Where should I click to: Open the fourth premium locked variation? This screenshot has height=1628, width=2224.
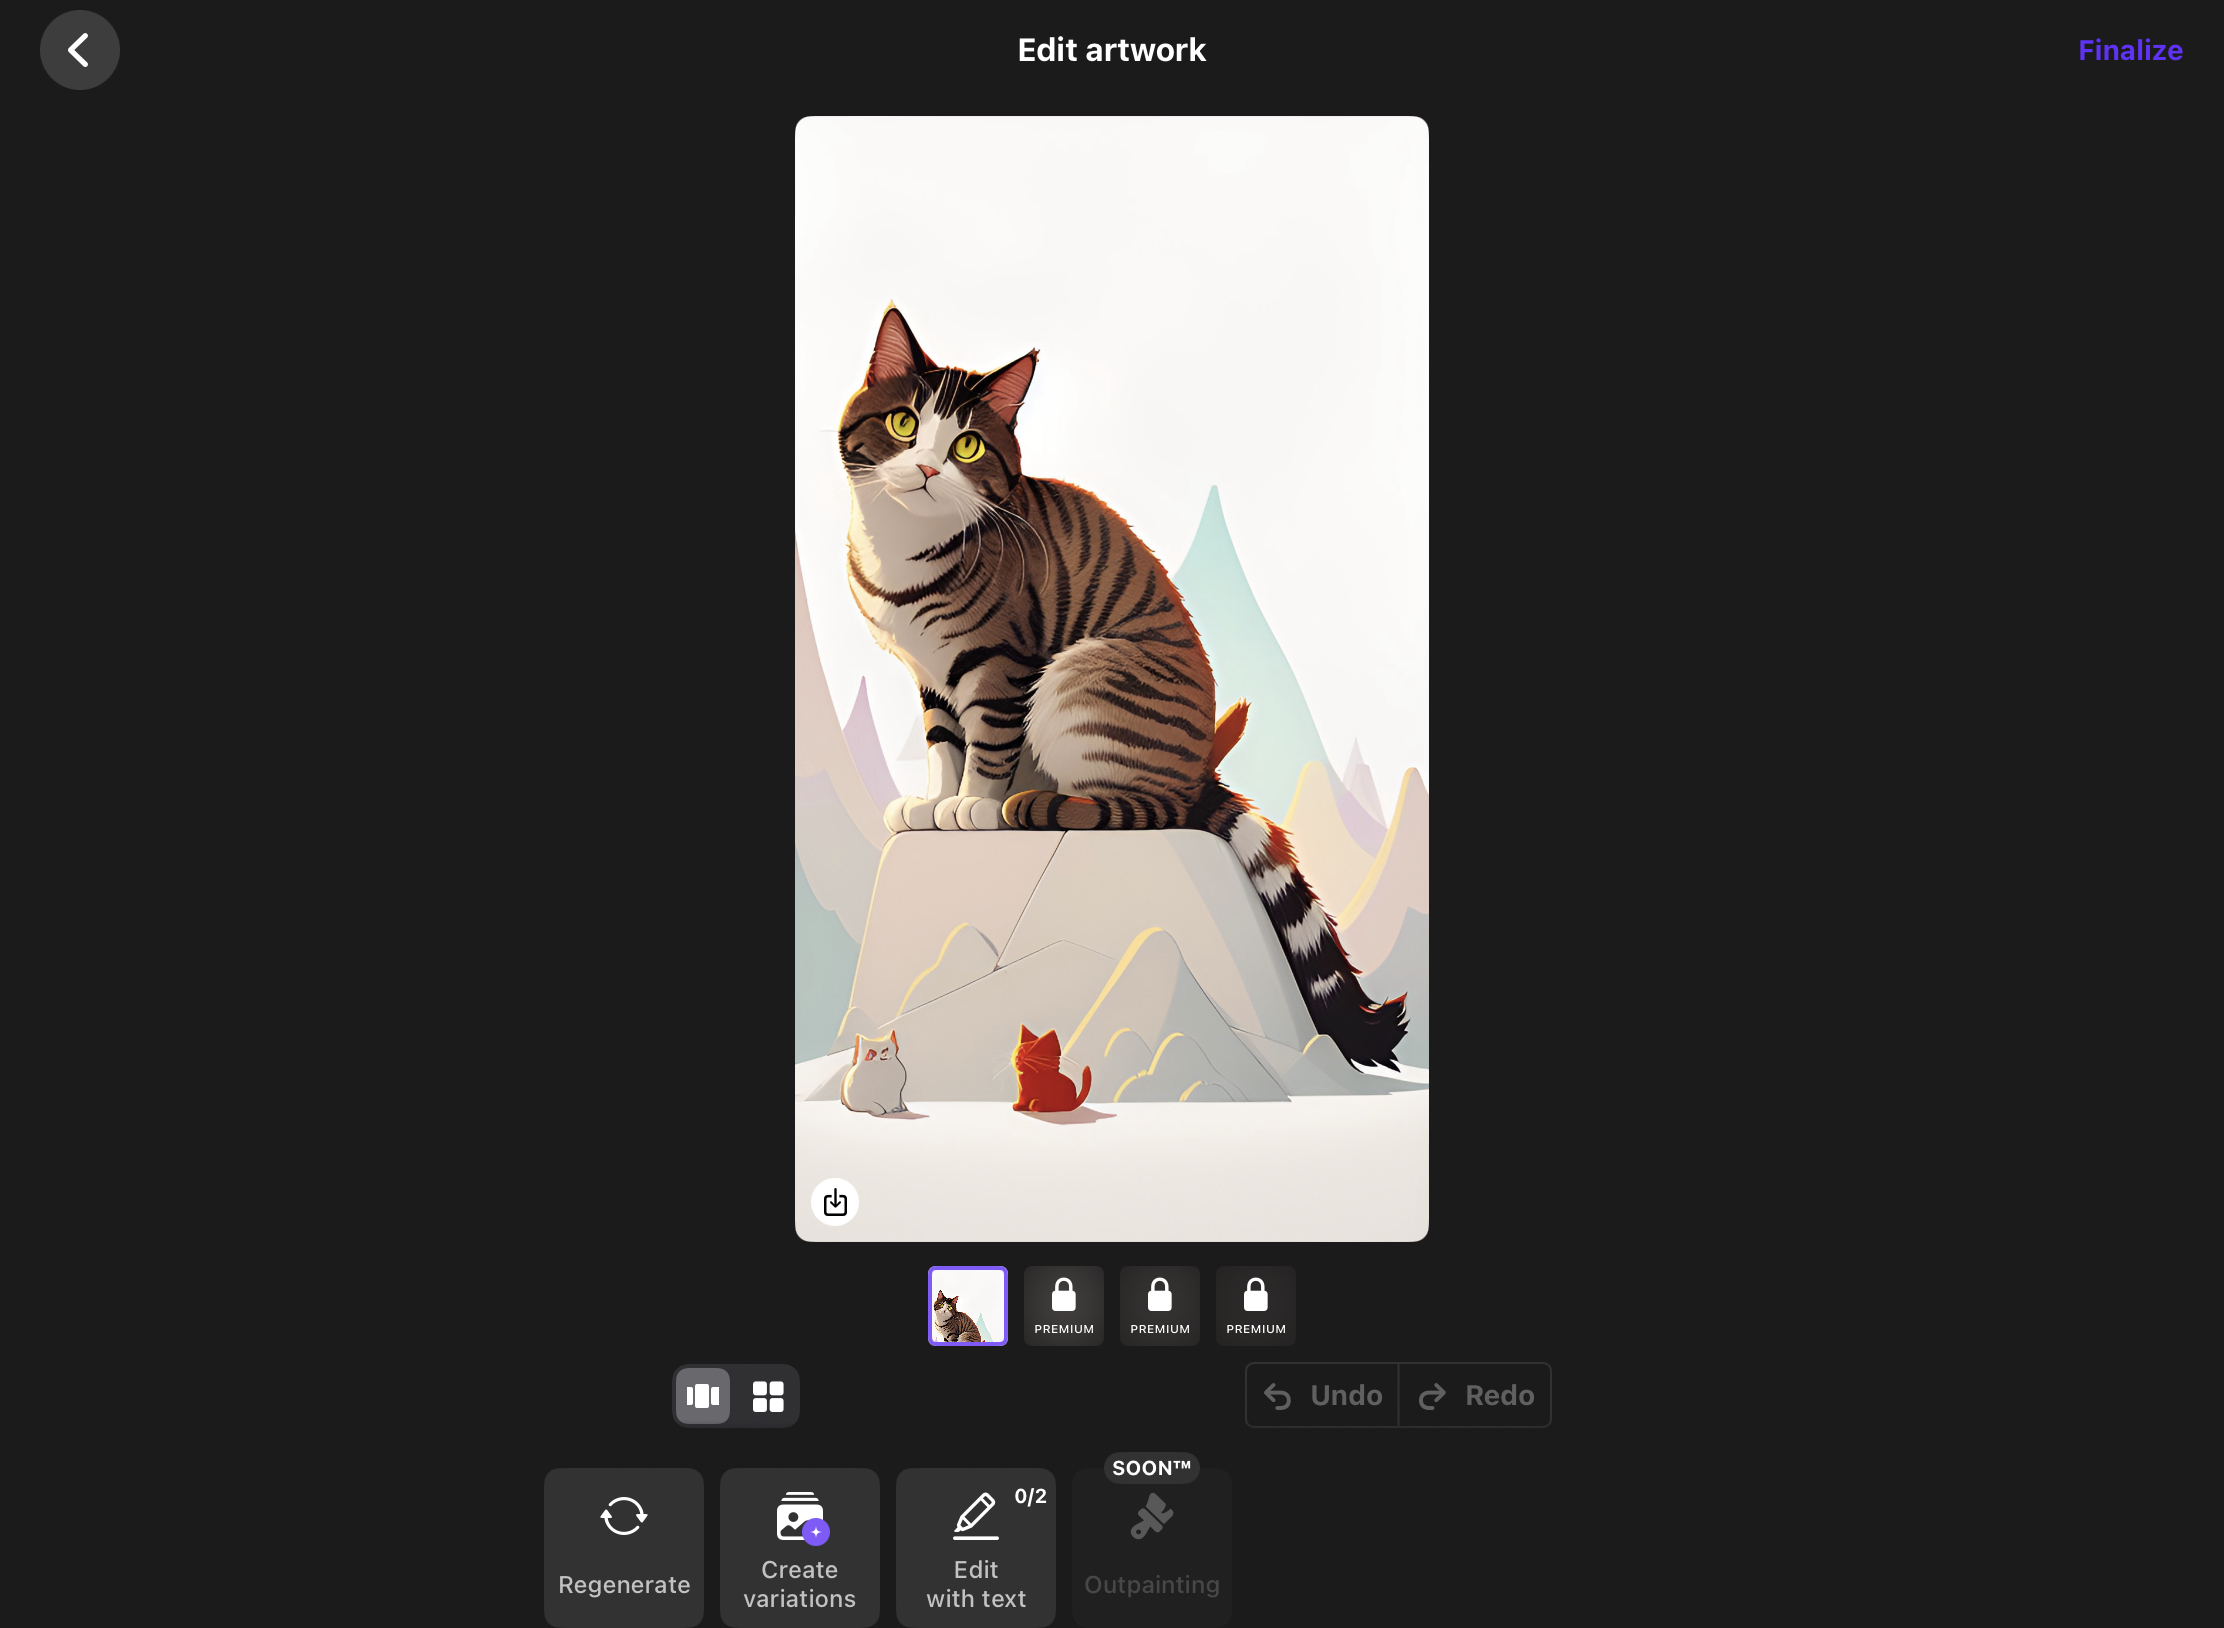pyautogui.click(x=1256, y=1306)
